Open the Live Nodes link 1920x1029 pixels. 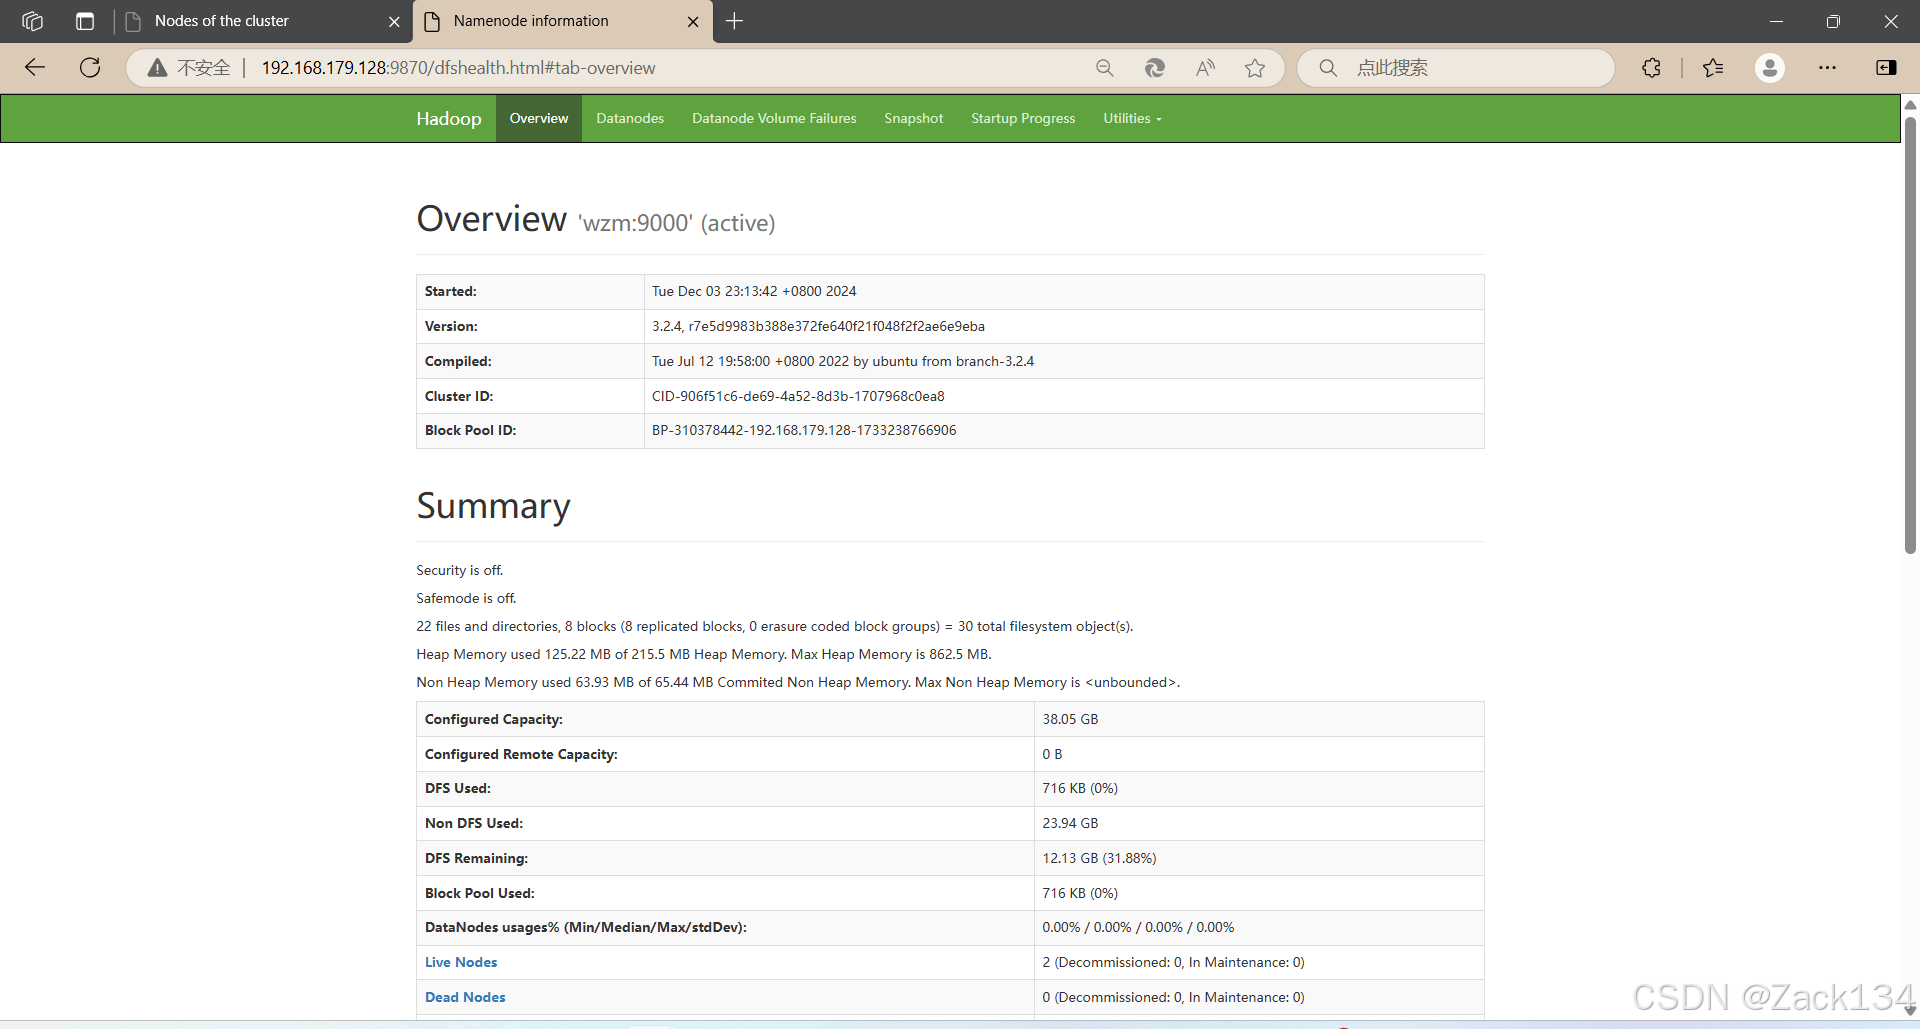pos(461,962)
